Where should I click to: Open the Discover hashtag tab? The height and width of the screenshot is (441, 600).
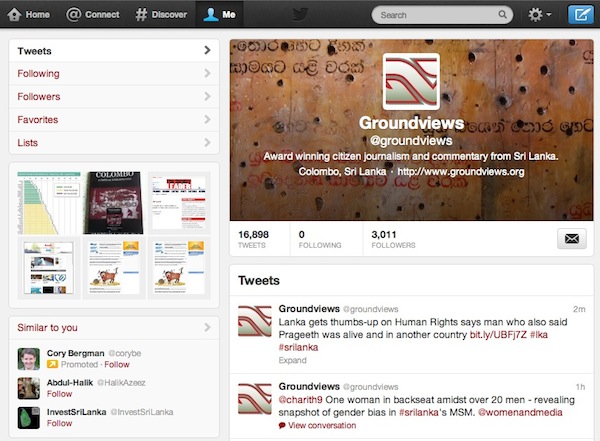(161, 15)
